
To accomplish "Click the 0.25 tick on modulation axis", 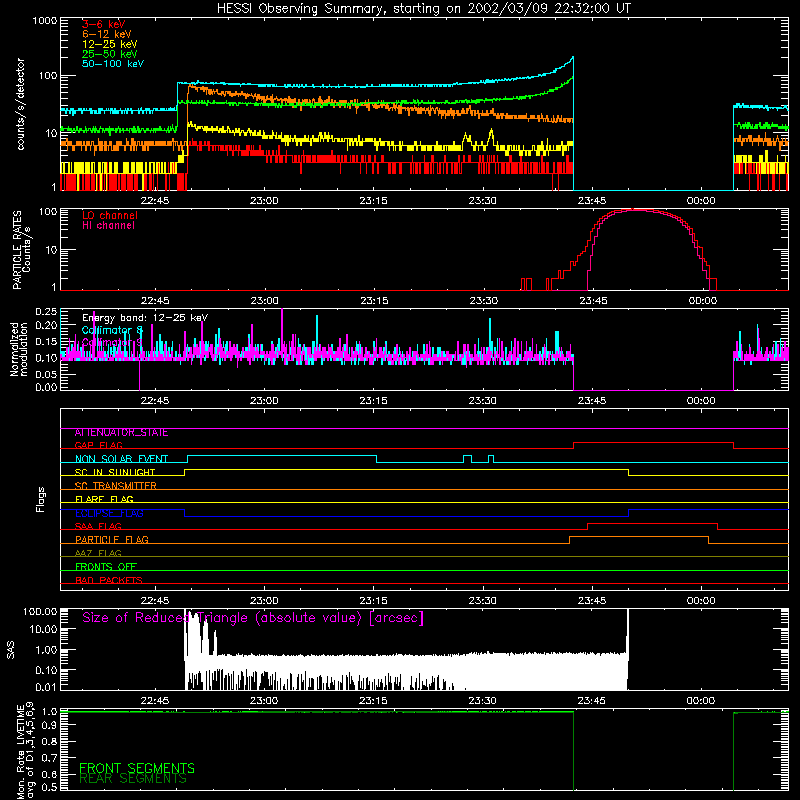I will point(46,311).
